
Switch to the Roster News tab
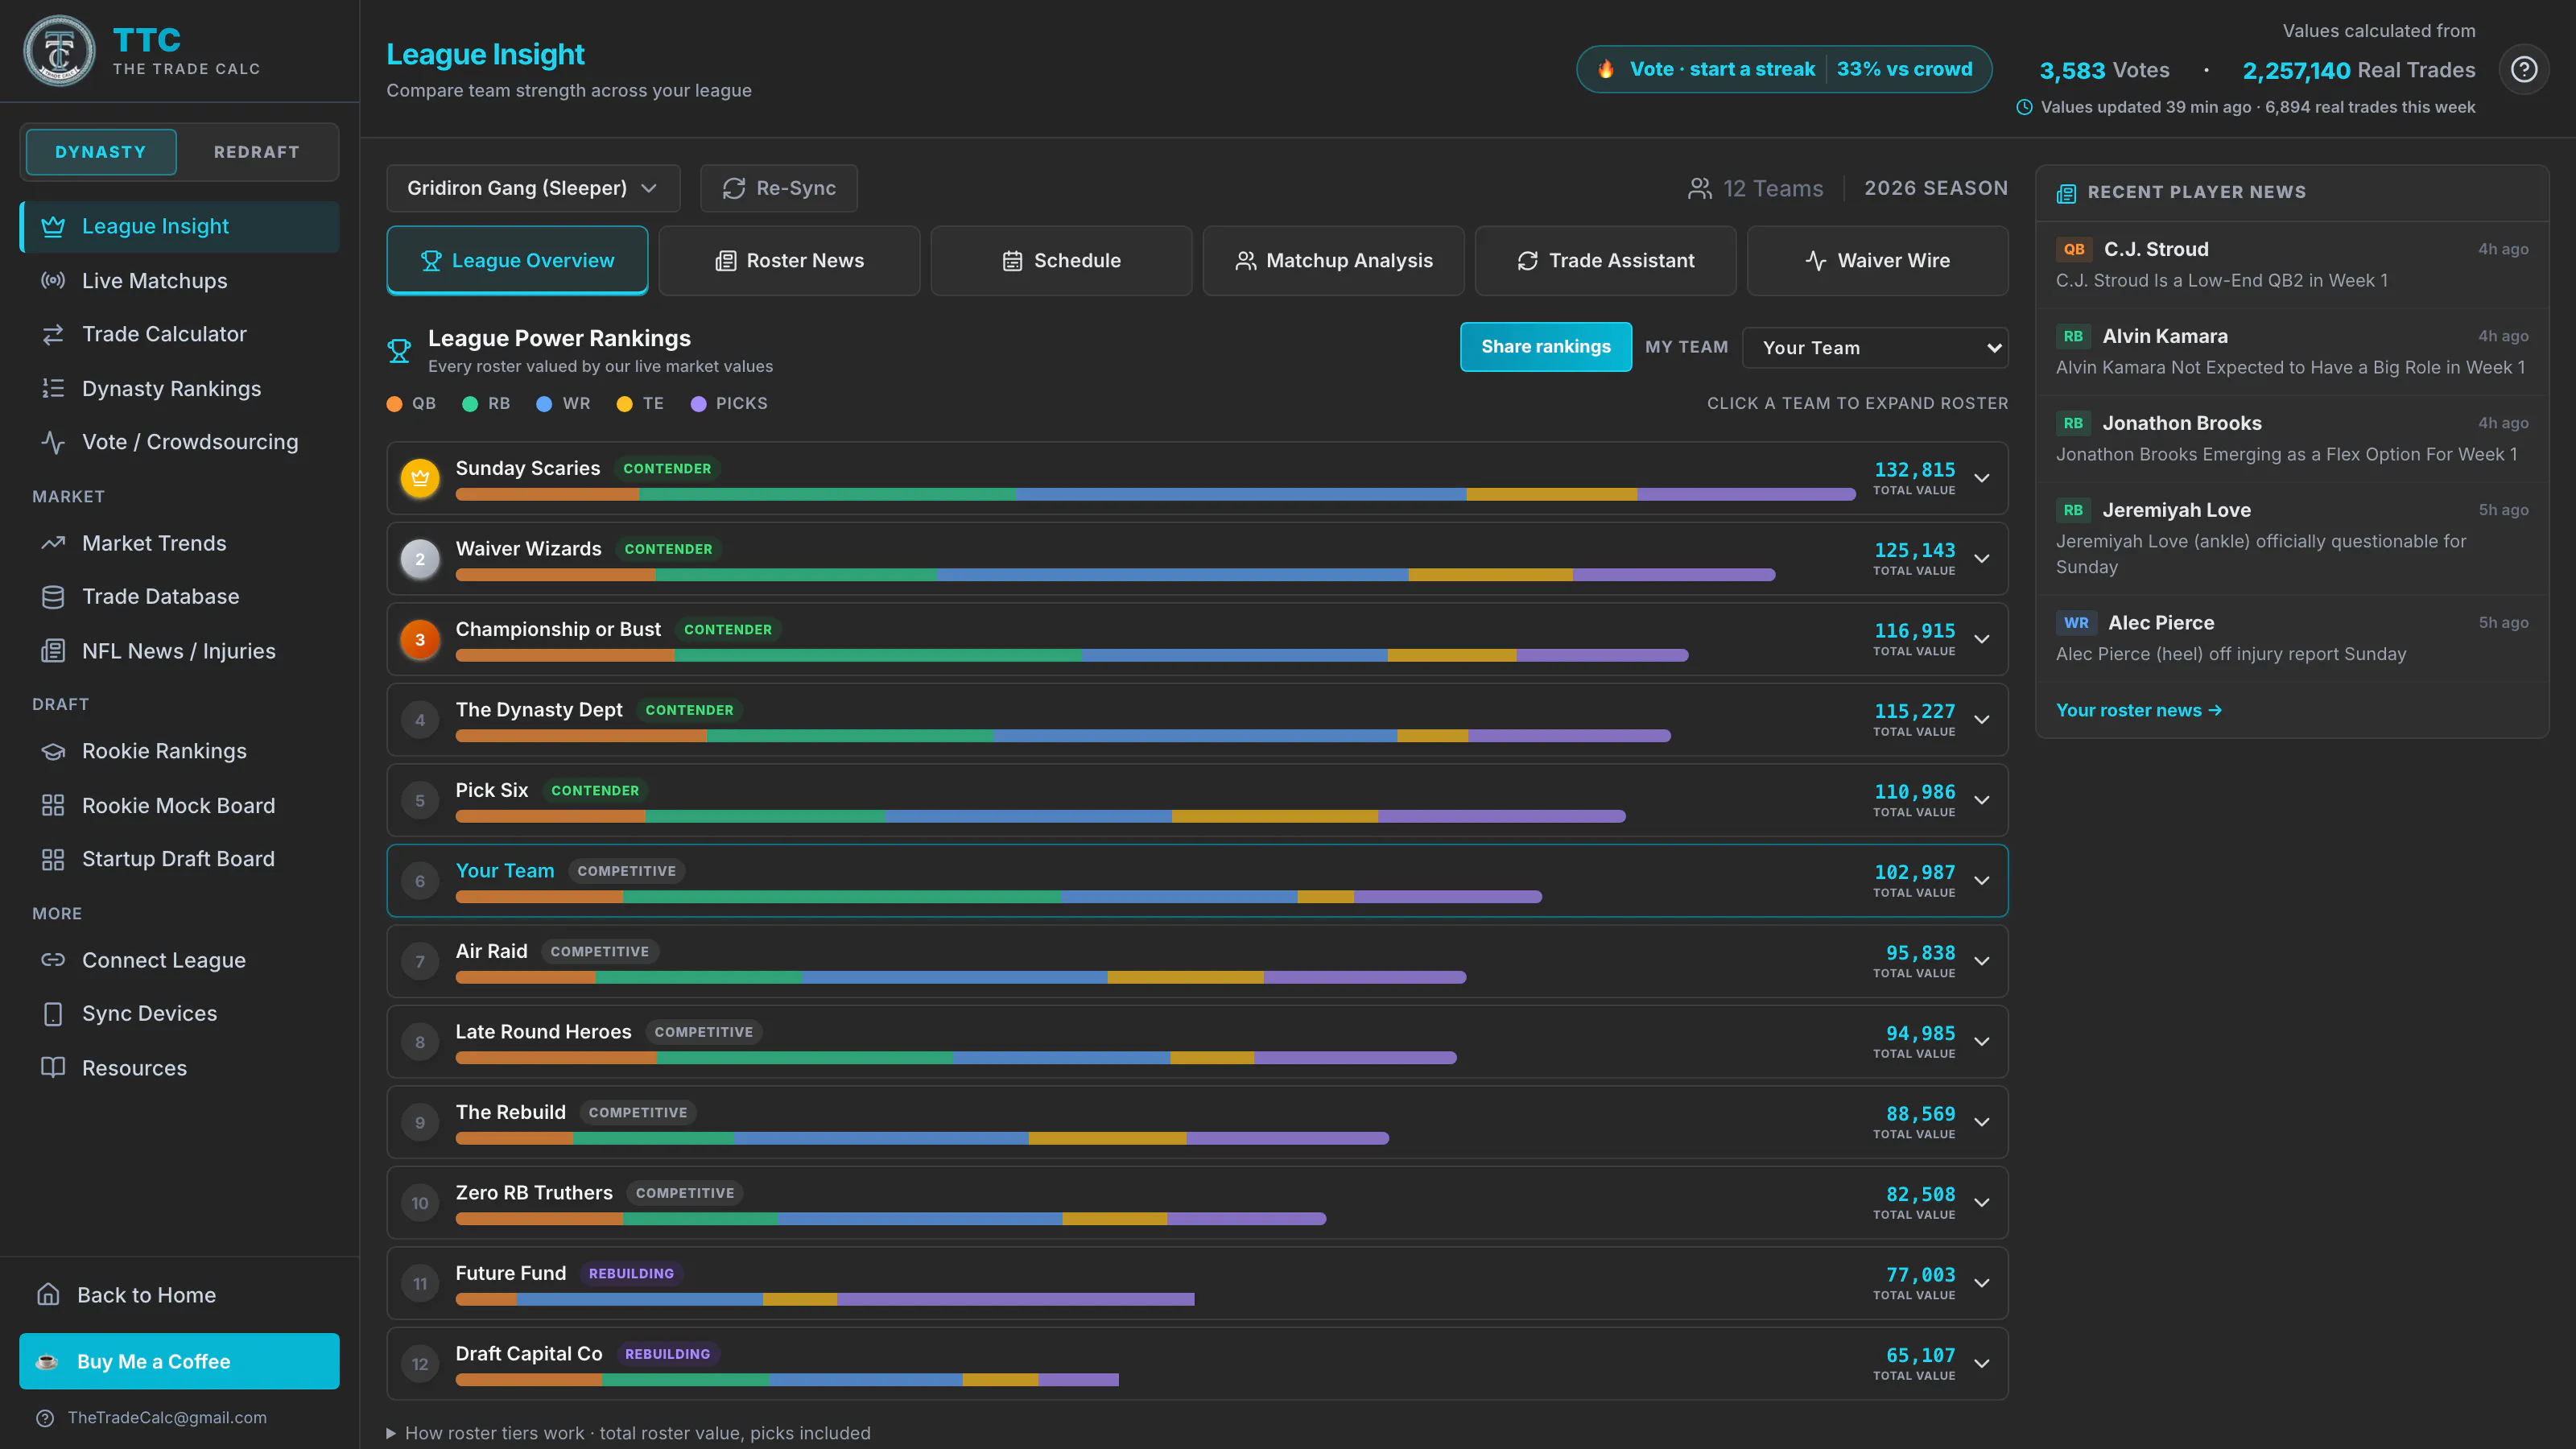coord(789,260)
